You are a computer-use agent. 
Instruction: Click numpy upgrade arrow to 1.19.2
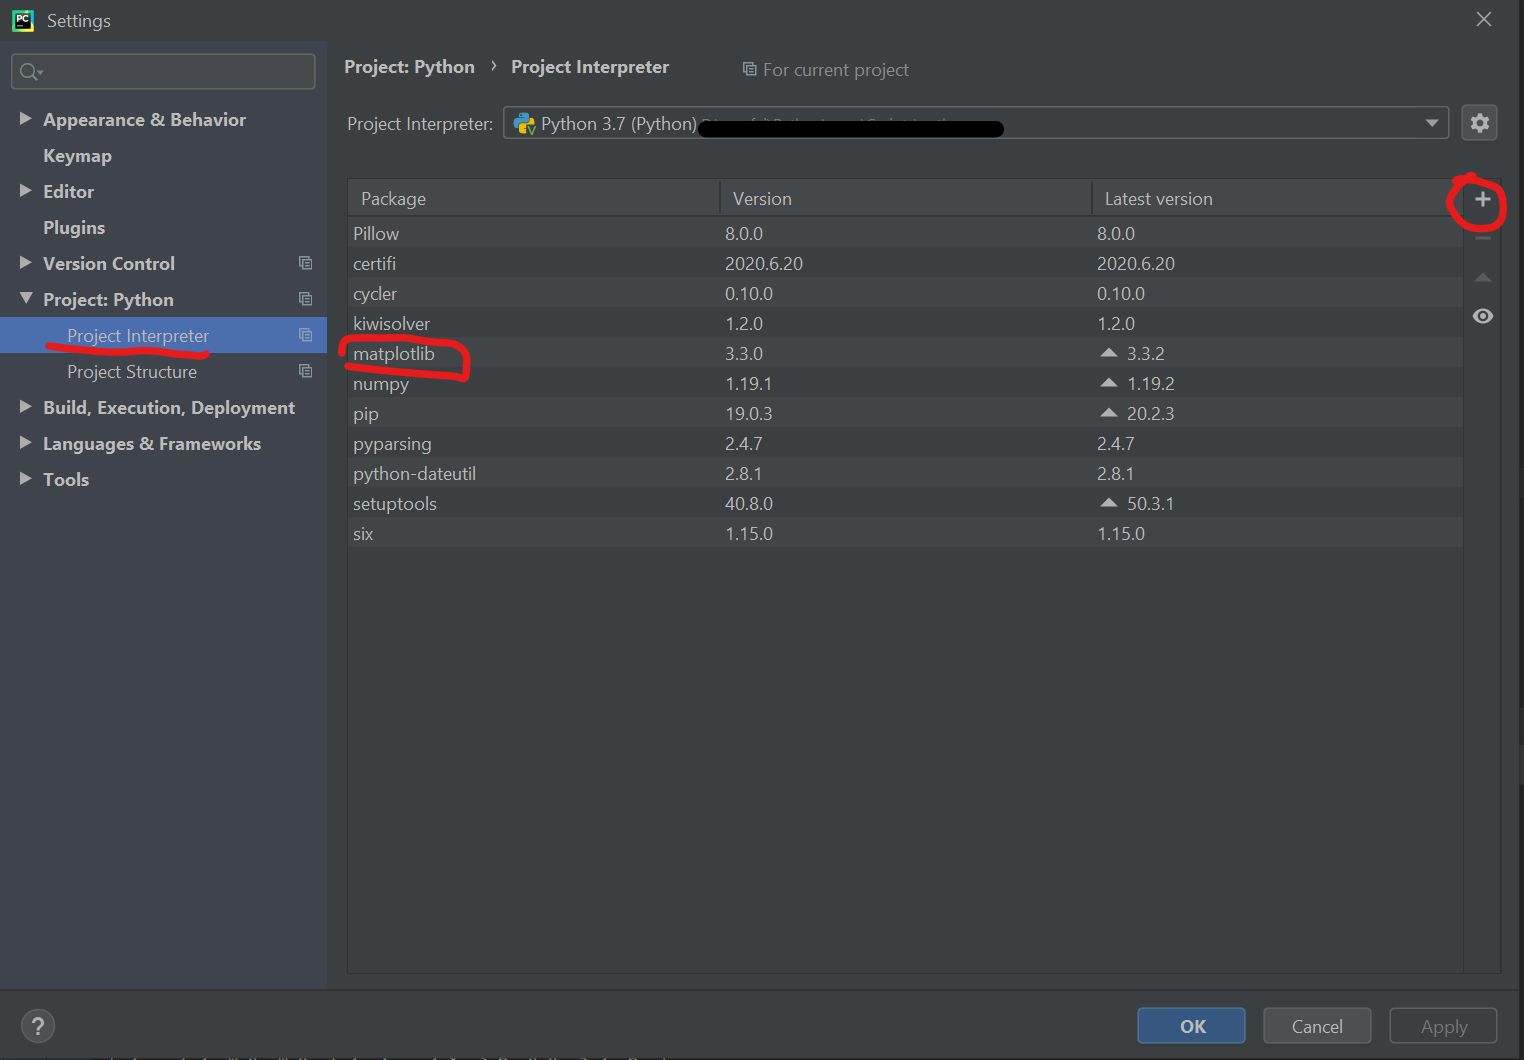(1108, 383)
